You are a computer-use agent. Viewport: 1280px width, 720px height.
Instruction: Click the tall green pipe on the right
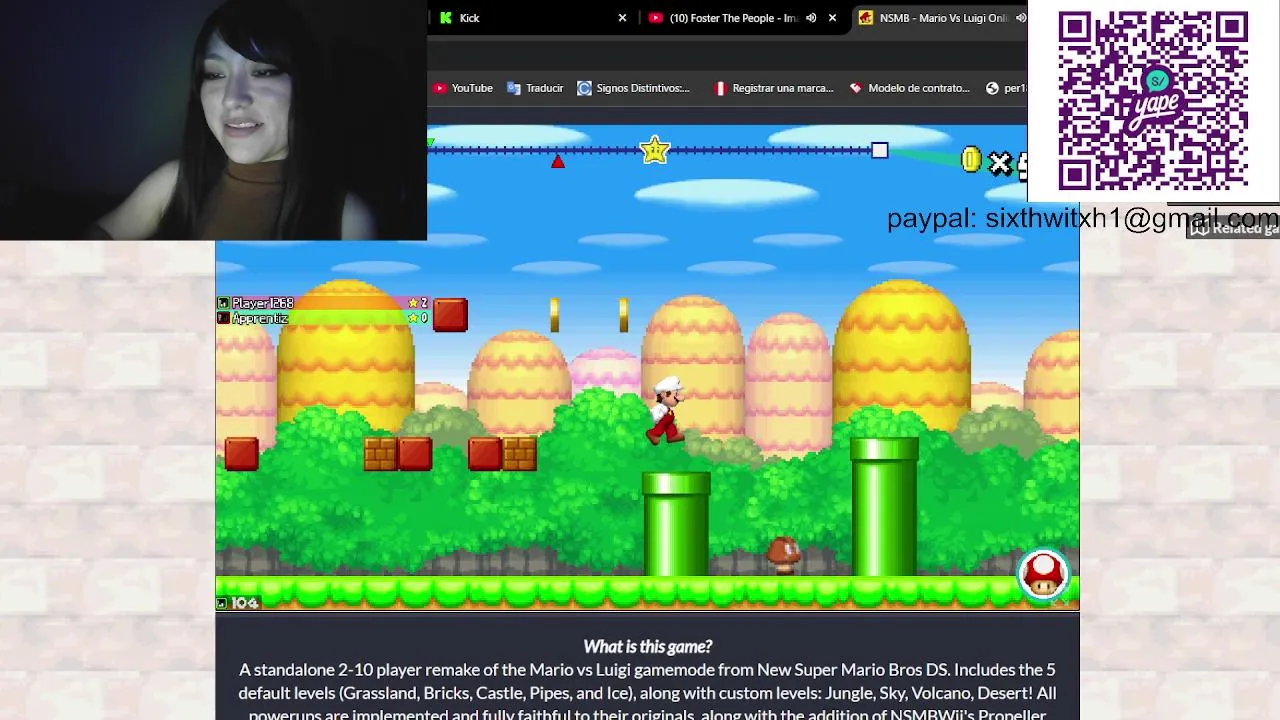click(x=884, y=507)
